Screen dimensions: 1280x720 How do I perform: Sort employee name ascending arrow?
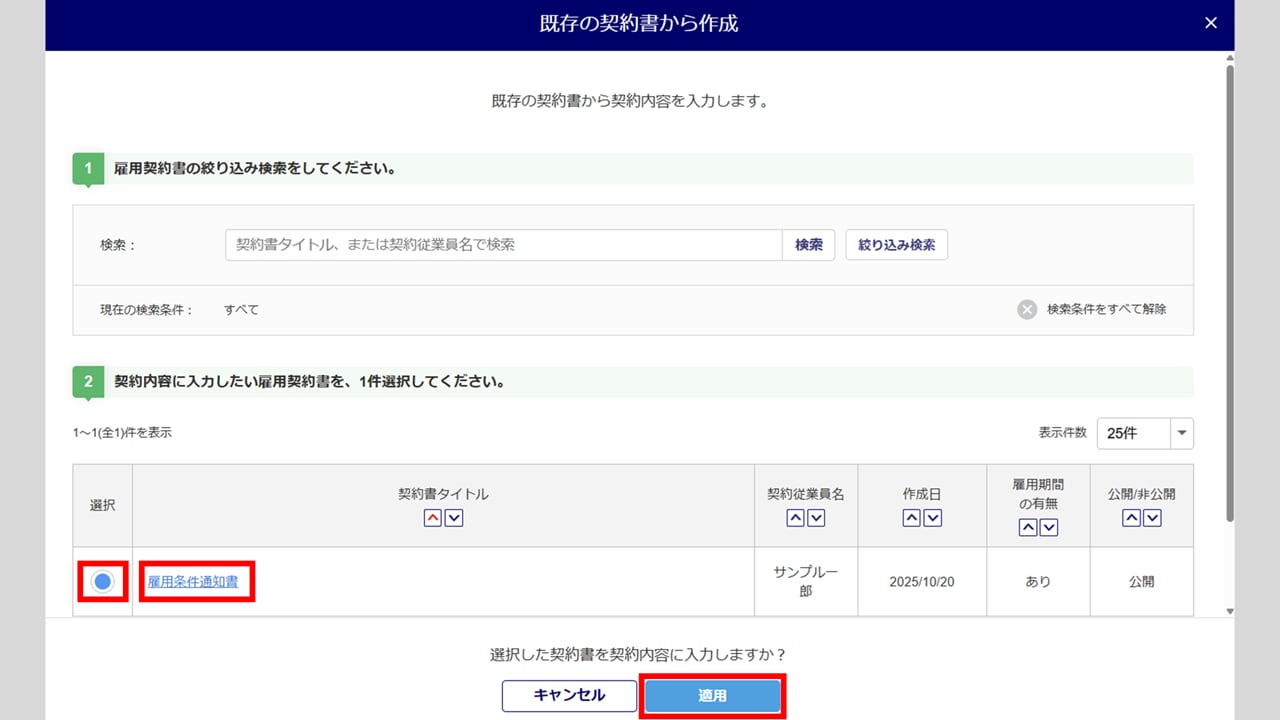pos(795,518)
